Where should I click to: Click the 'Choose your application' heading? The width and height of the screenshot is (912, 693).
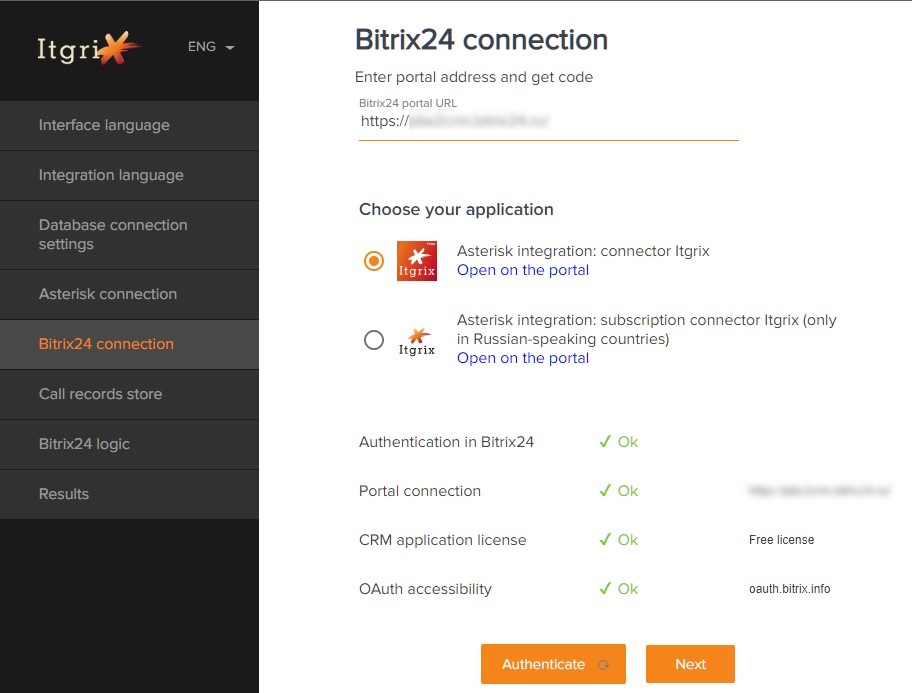pyautogui.click(x=456, y=209)
